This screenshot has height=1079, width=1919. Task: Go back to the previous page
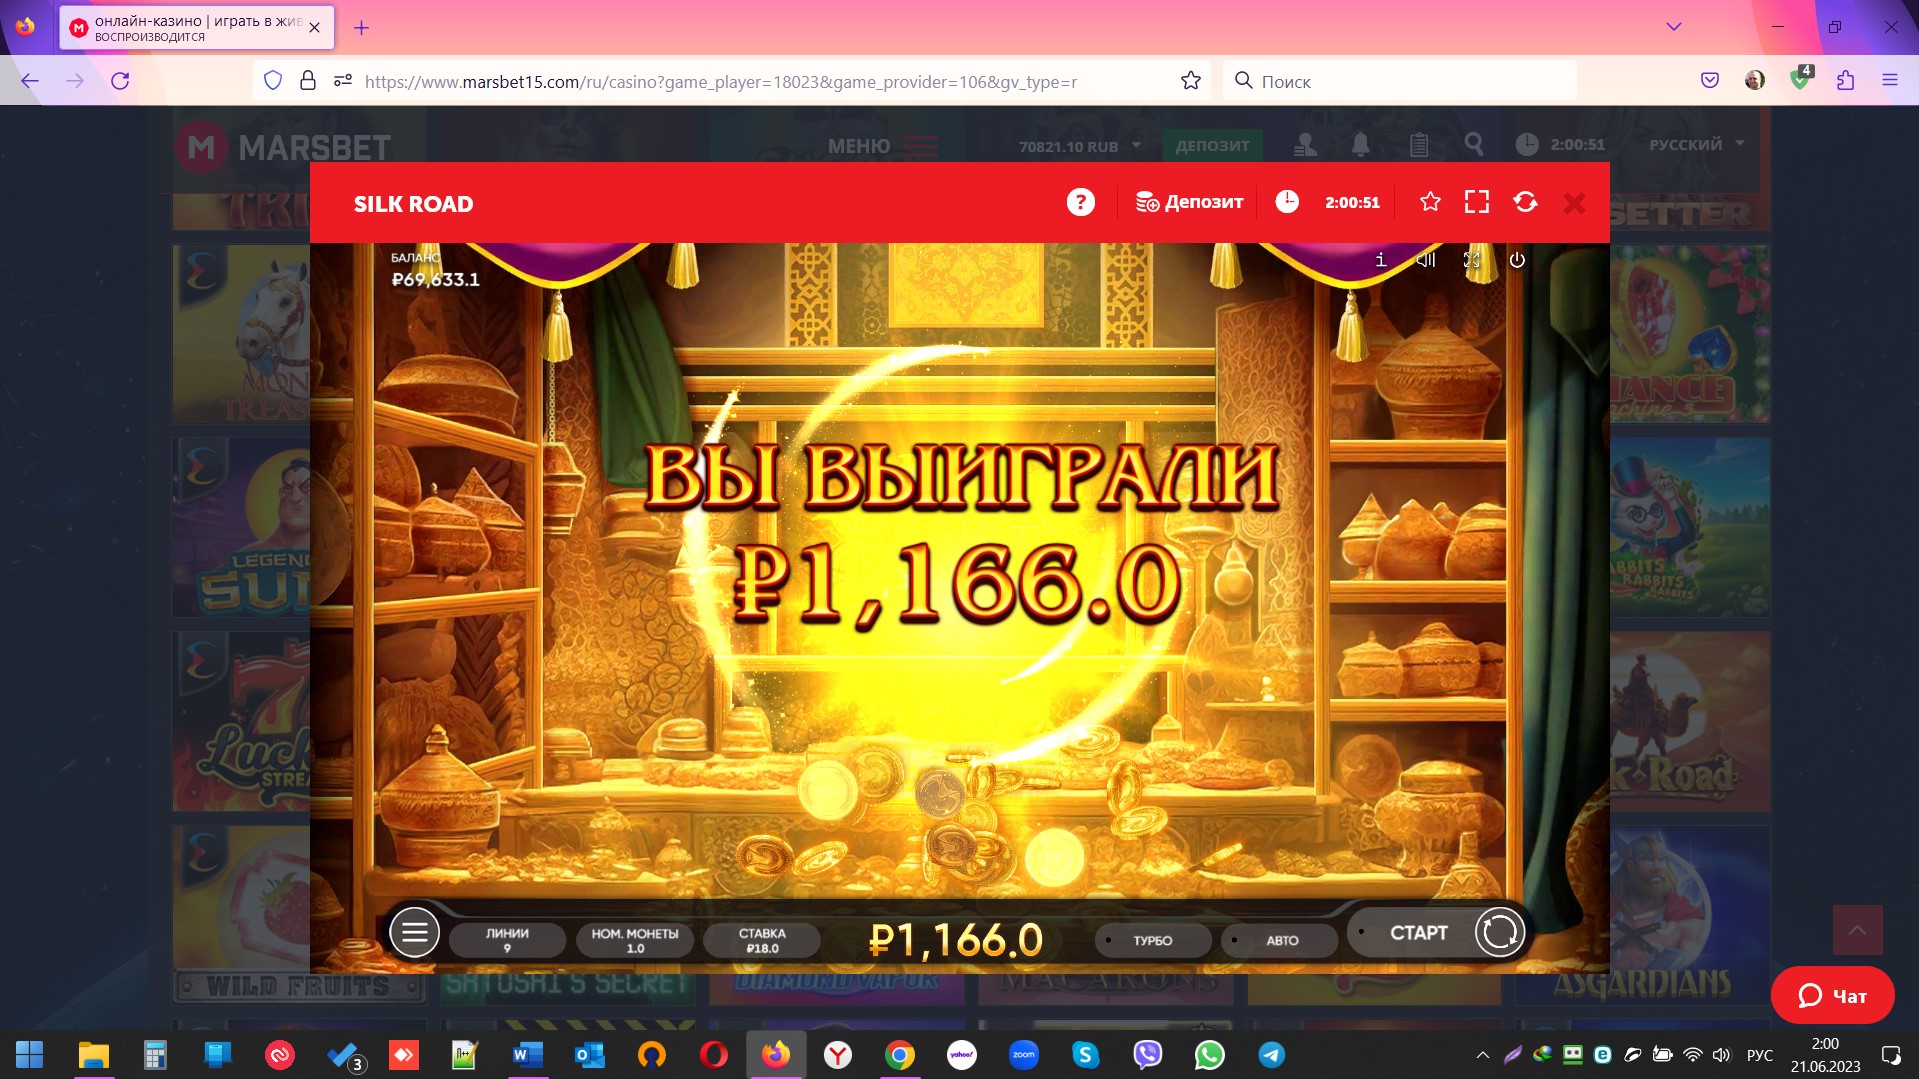coord(30,81)
